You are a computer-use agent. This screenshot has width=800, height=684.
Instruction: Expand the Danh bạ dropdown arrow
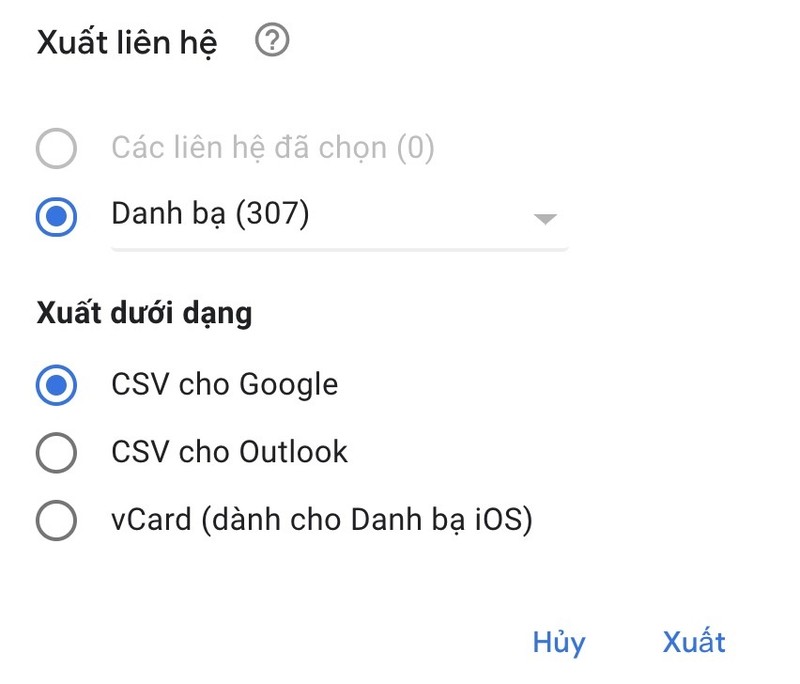(x=544, y=219)
